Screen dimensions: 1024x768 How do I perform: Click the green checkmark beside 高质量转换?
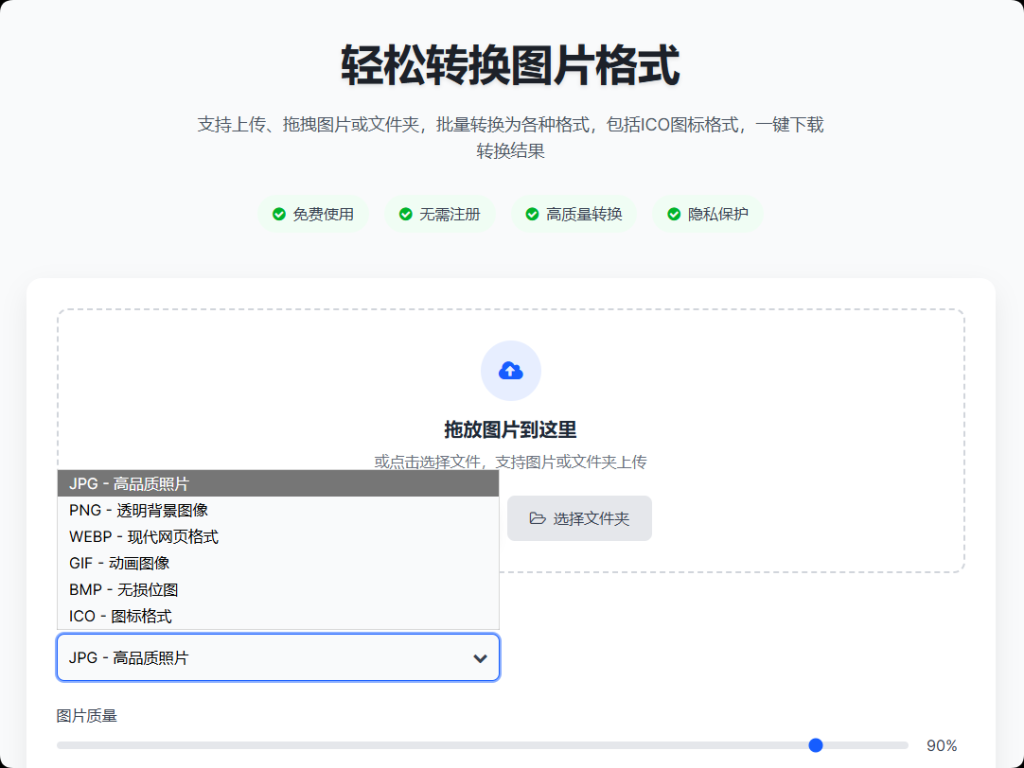point(532,214)
